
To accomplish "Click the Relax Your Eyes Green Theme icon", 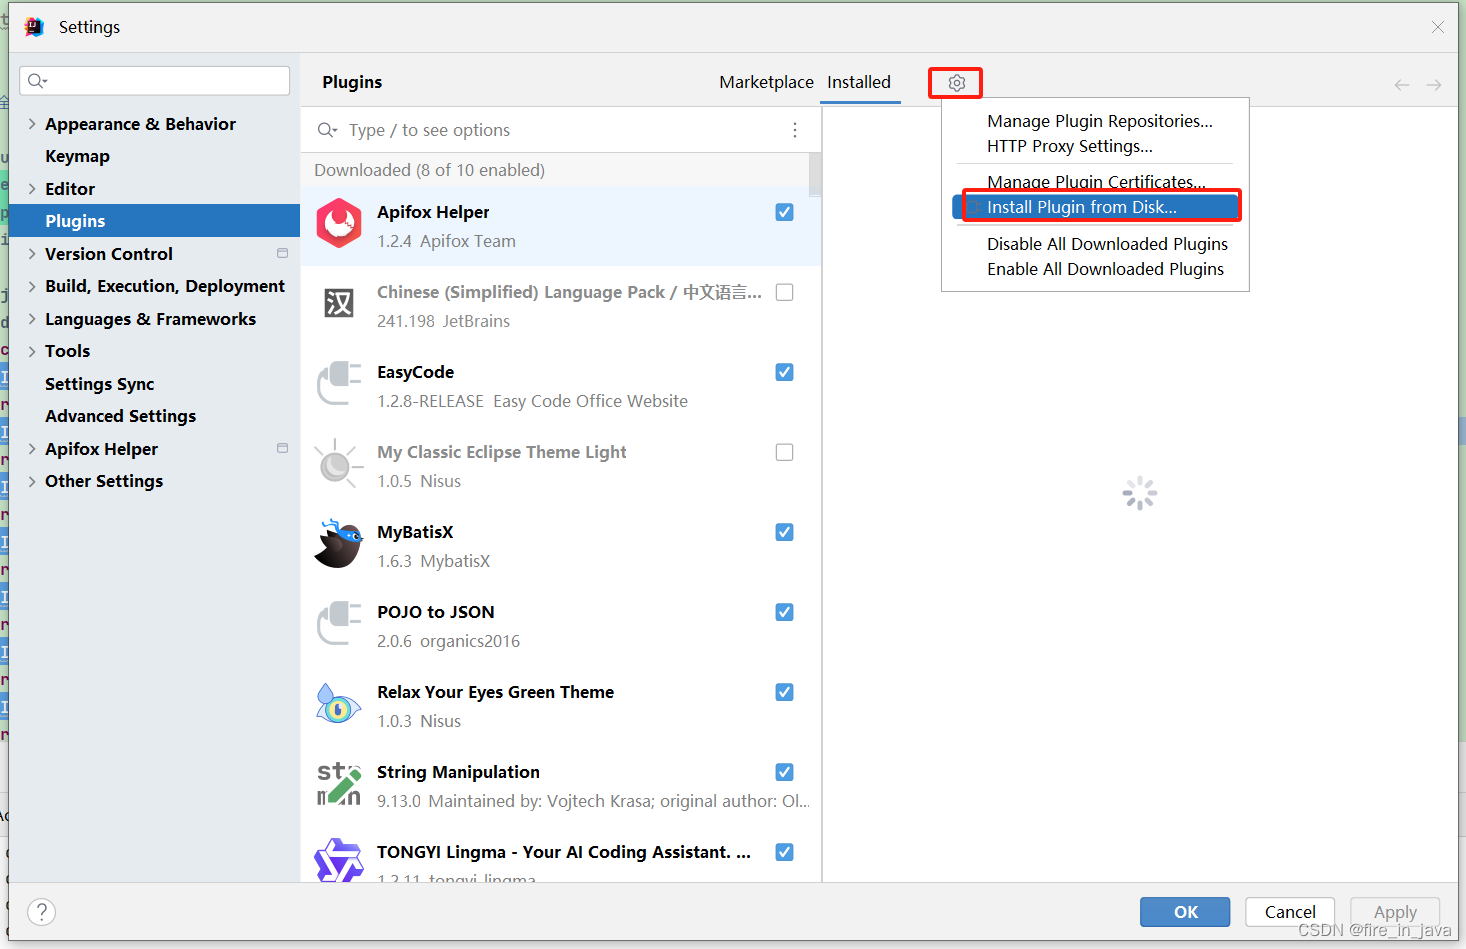I will pos(339,704).
